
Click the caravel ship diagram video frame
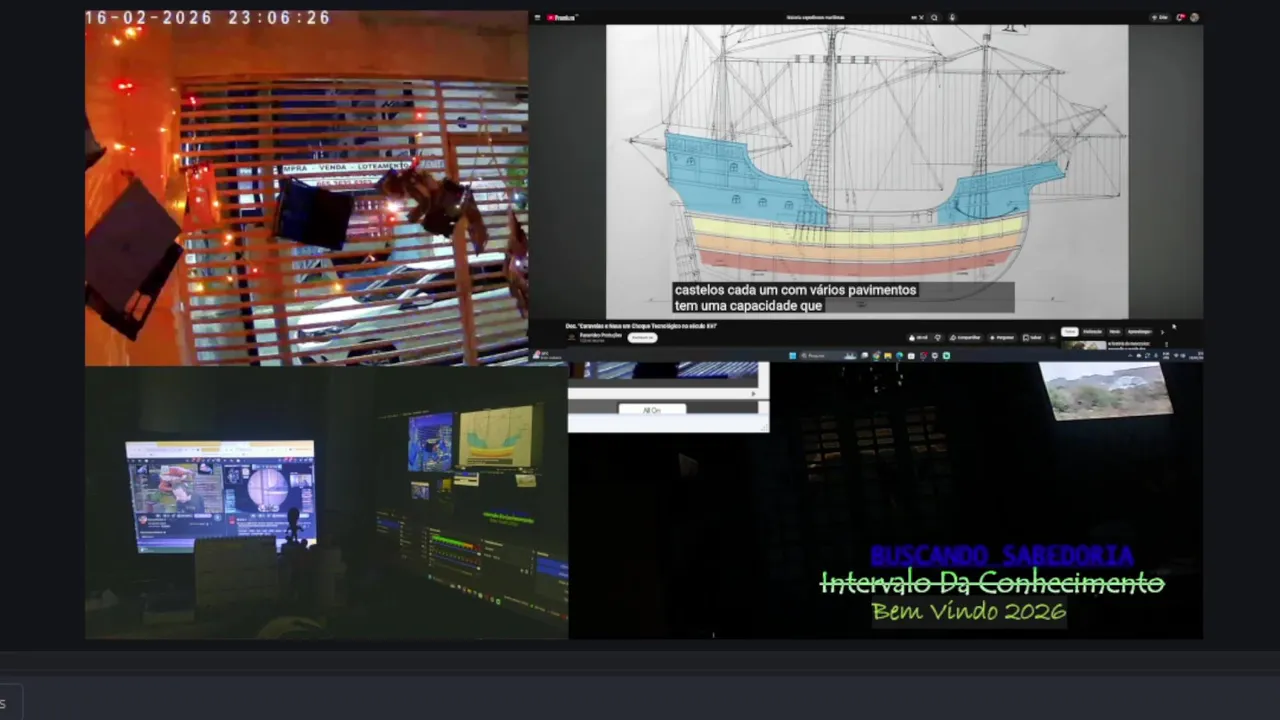click(x=867, y=170)
